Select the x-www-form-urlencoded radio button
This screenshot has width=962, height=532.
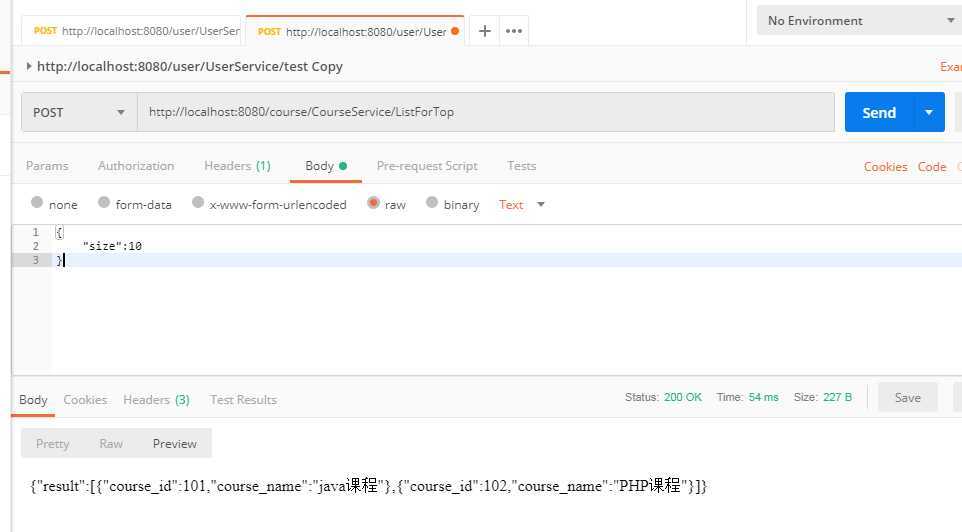[198, 202]
